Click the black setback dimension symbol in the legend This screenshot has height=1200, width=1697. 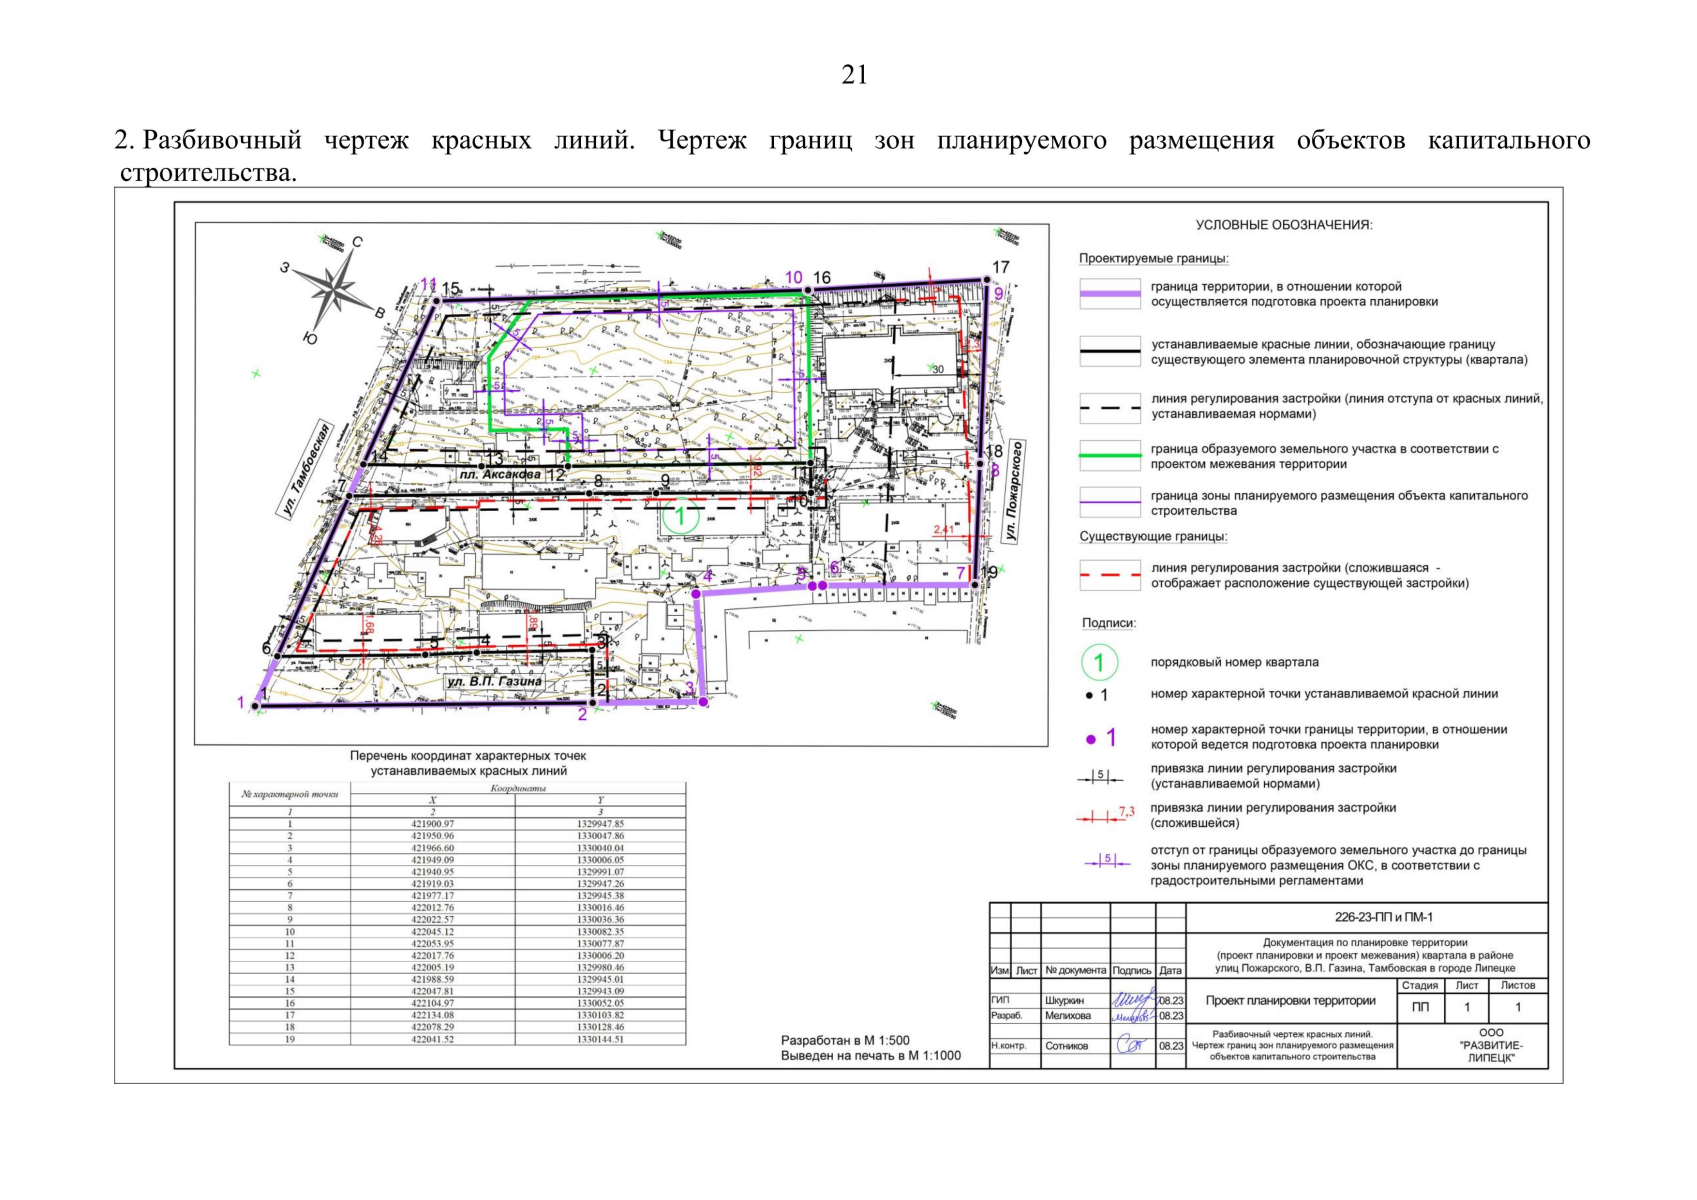pyautogui.click(x=1100, y=777)
